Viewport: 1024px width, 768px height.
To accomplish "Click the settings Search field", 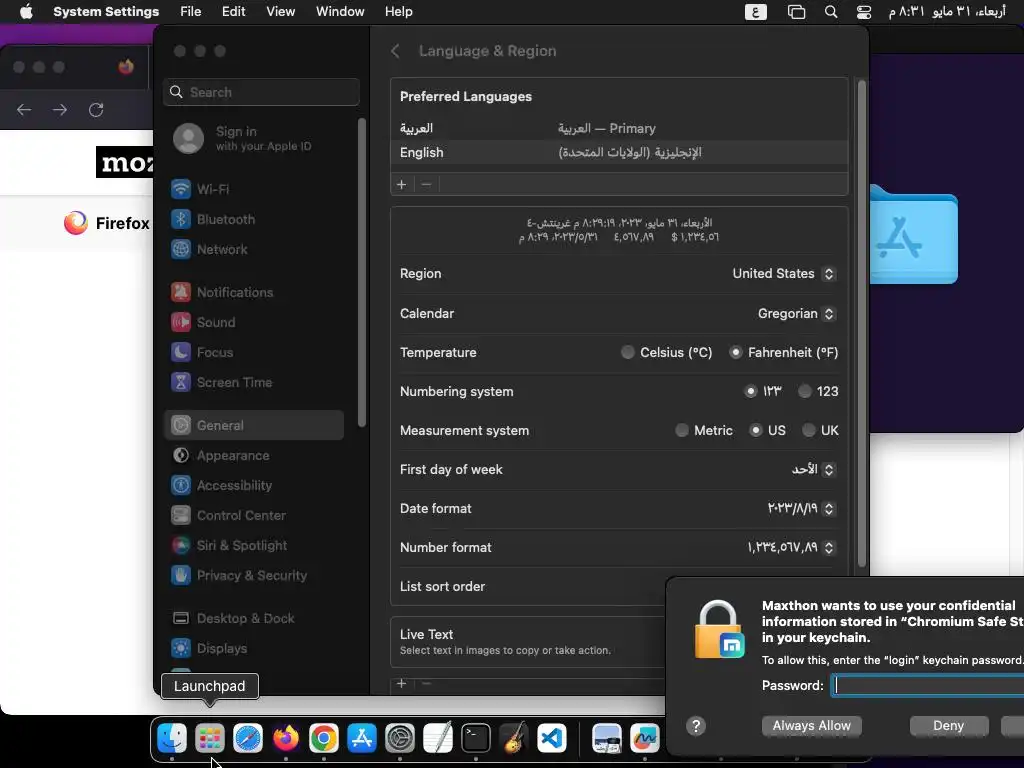I will [x=261, y=92].
